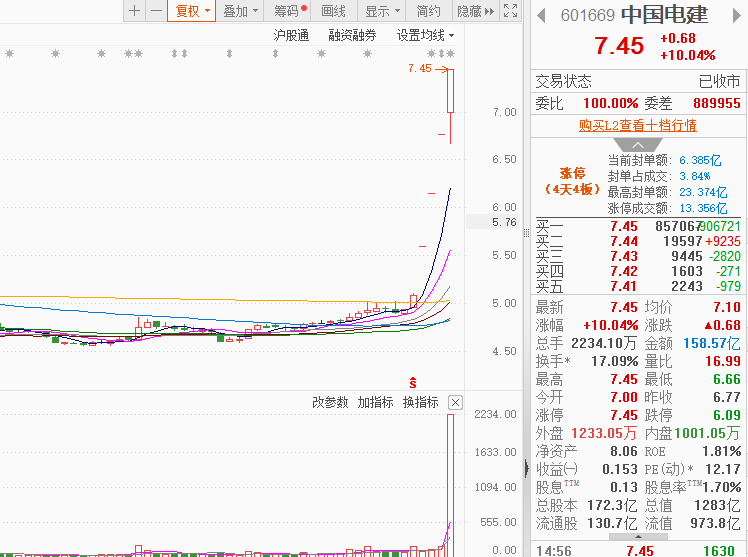Click the 总值 value 1283亿

tap(717, 505)
